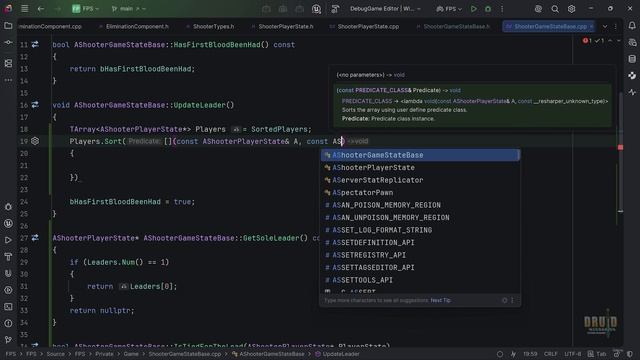640x360 pixels.
Task: Open the Terminal tool window
Action: pos(8,307)
